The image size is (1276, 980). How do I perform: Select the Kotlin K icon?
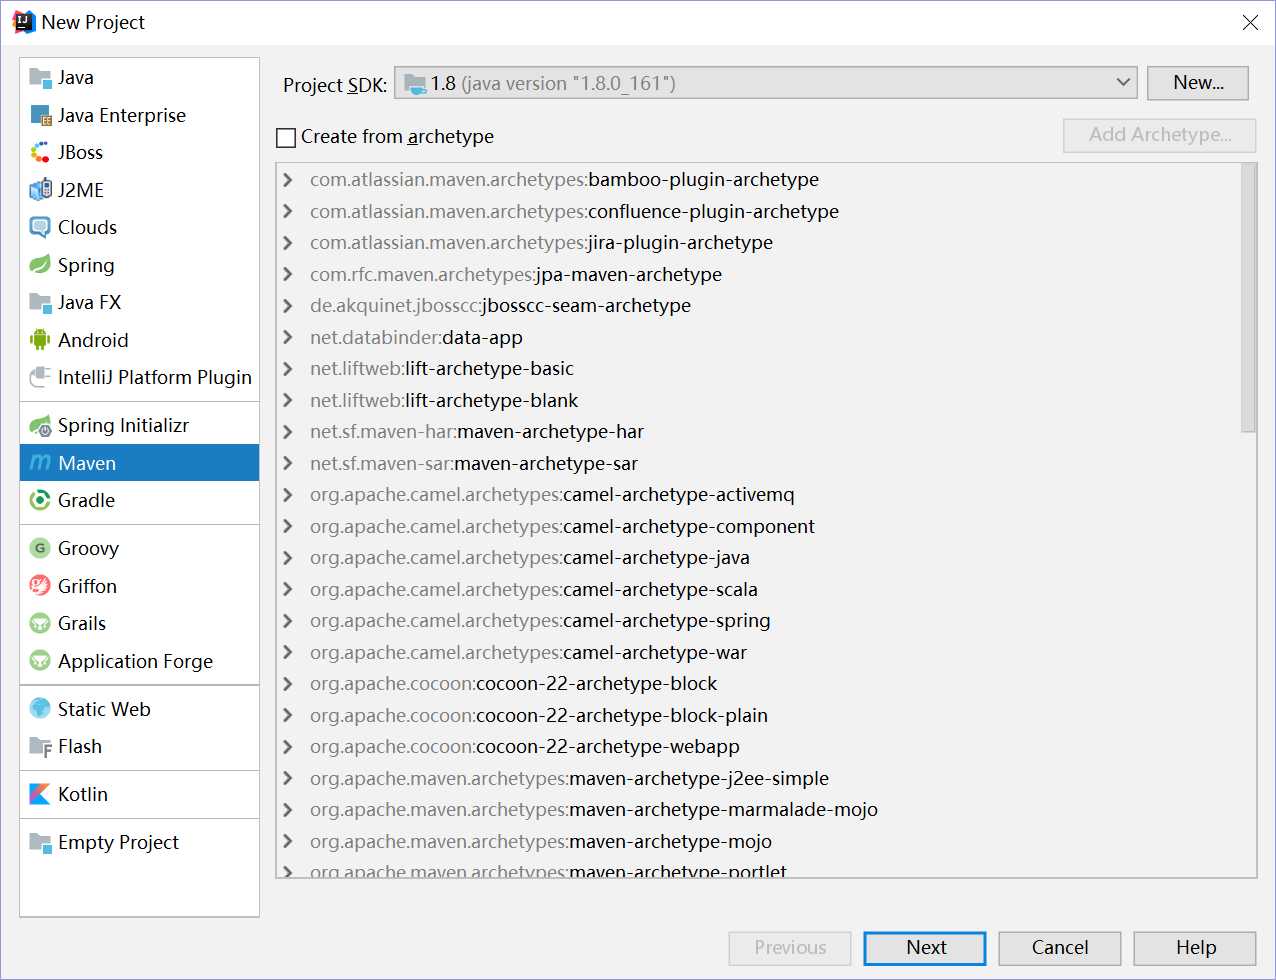pos(40,795)
